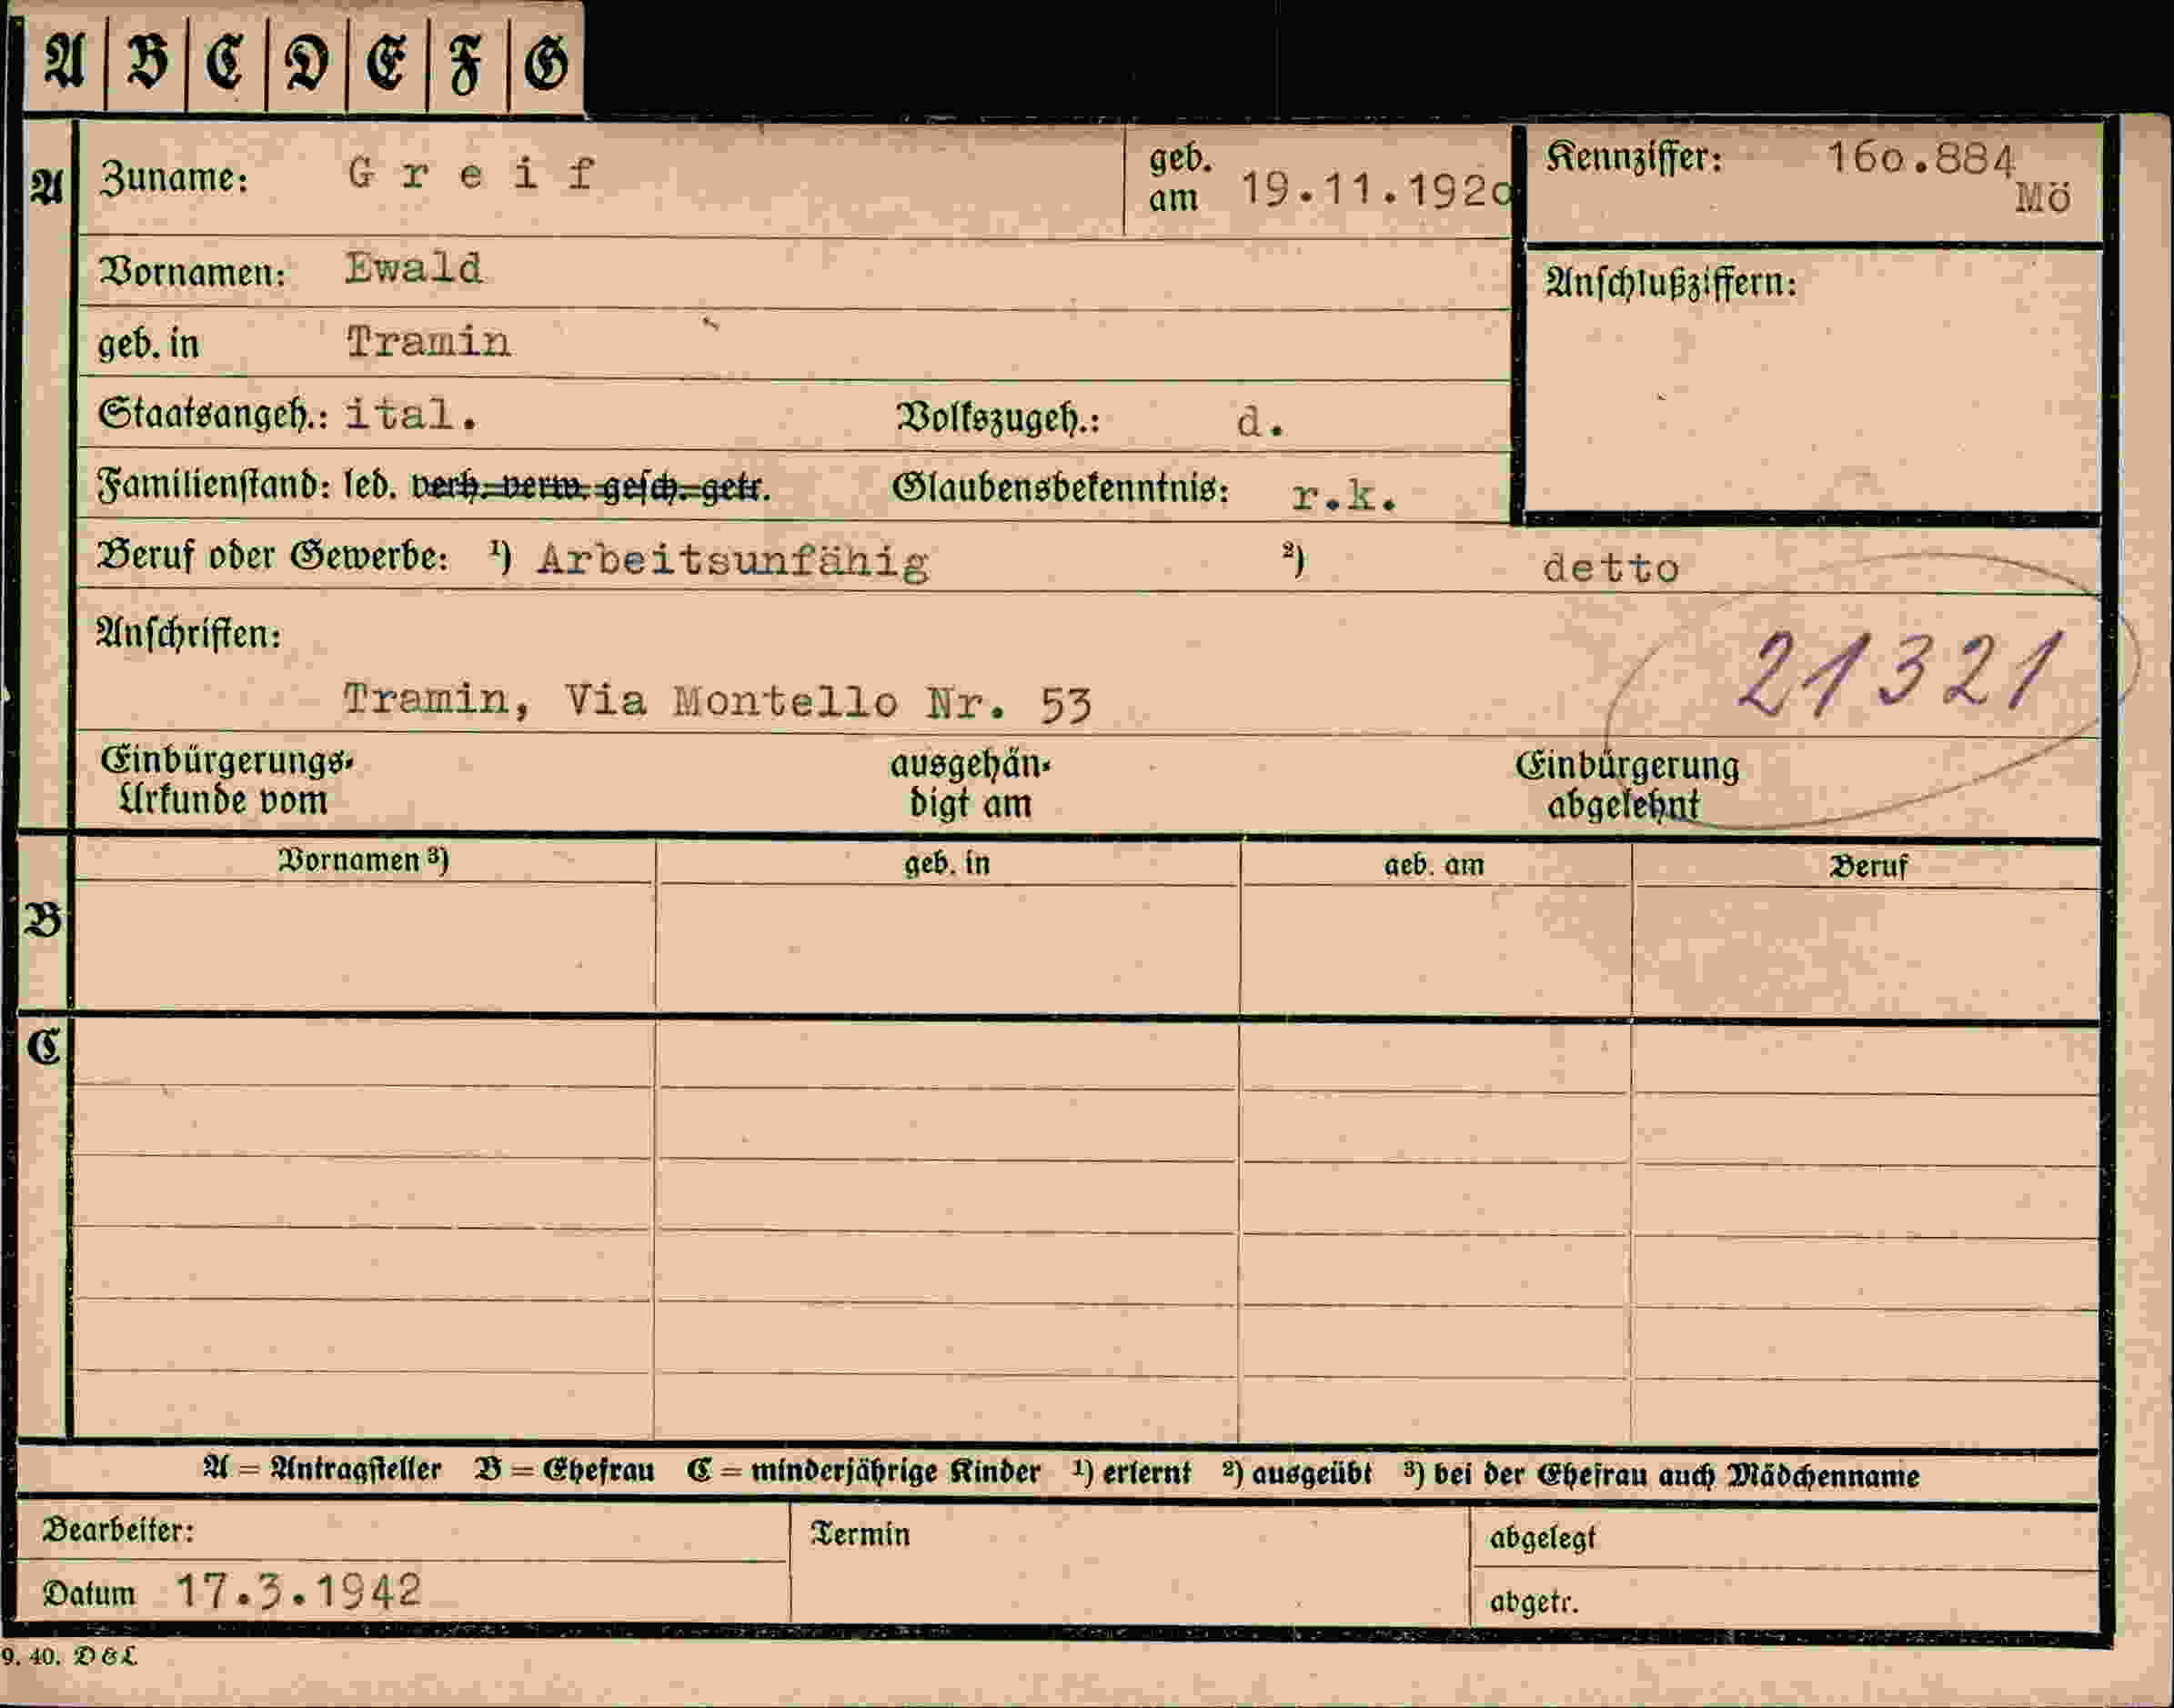The width and height of the screenshot is (2174, 1708).
Task: Click the legend text 'A = Antragsteller'
Action: click(x=321, y=1469)
